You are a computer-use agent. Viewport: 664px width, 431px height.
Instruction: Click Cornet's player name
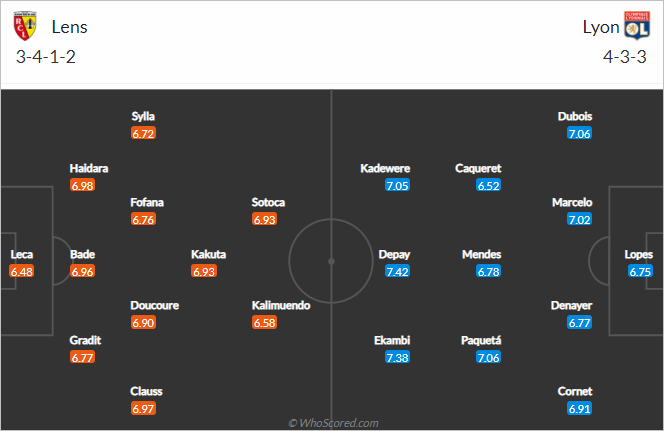click(x=575, y=391)
